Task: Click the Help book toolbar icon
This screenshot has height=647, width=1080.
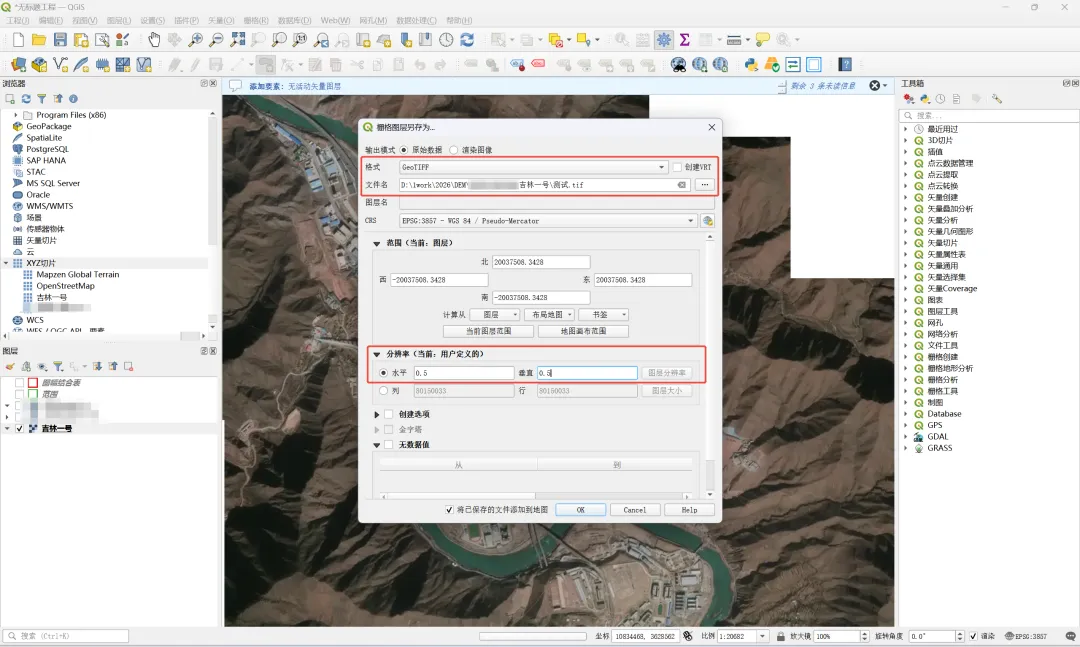Action: click(845, 65)
